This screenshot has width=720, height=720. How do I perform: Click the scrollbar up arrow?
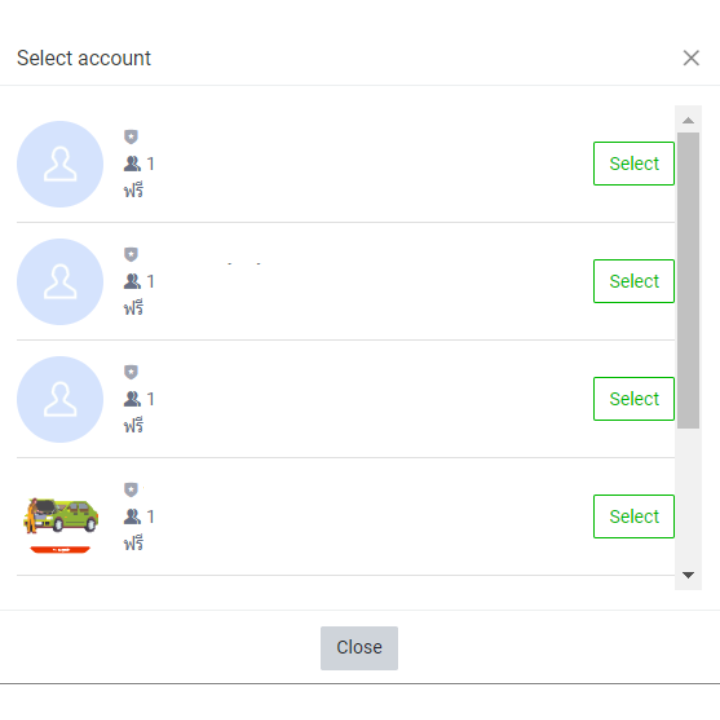(x=688, y=121)
